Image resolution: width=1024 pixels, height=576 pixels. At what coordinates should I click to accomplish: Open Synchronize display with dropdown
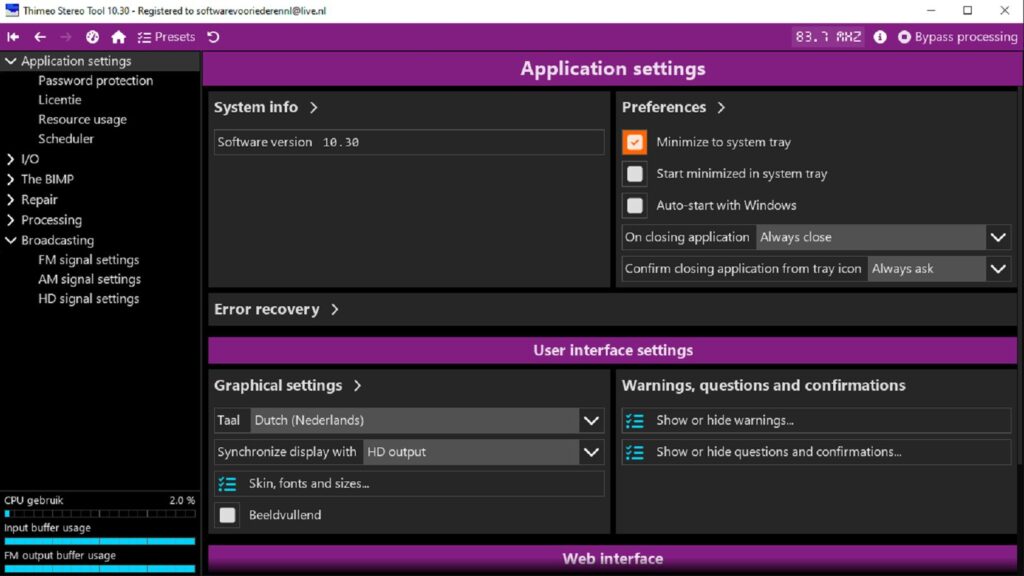pos(483,452)
